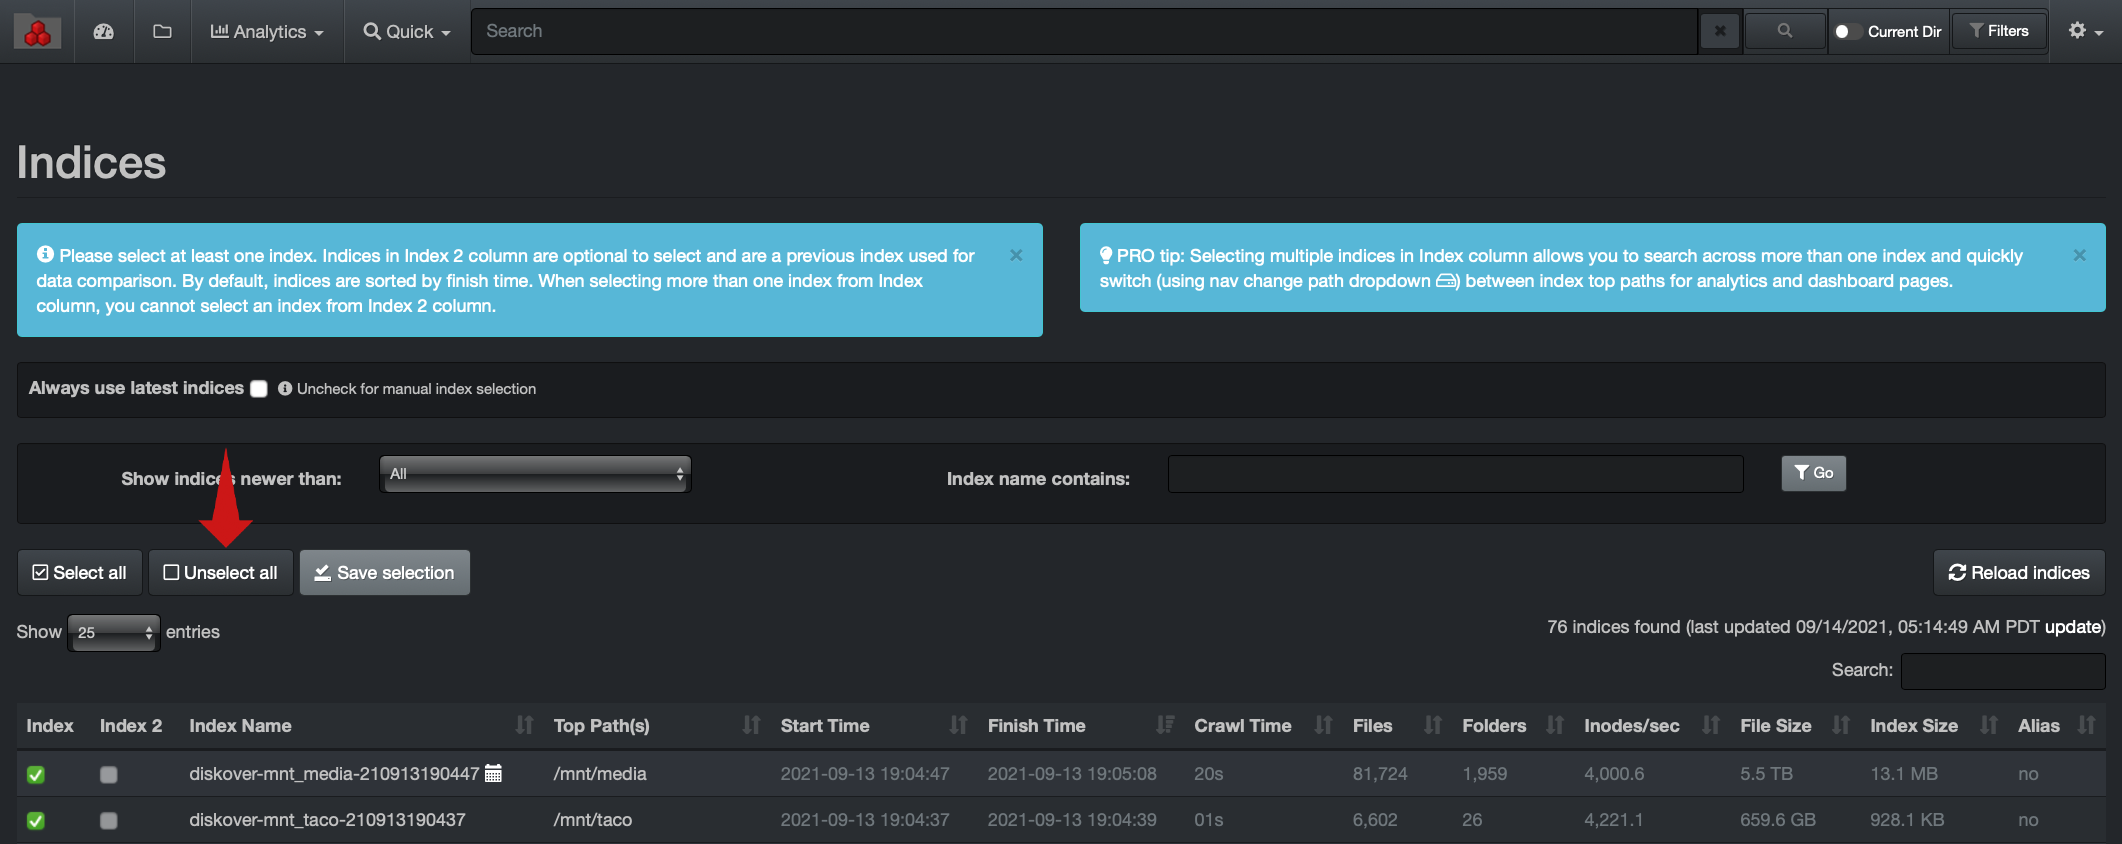Open the Analytics dropdown menu

click(267, 32)
